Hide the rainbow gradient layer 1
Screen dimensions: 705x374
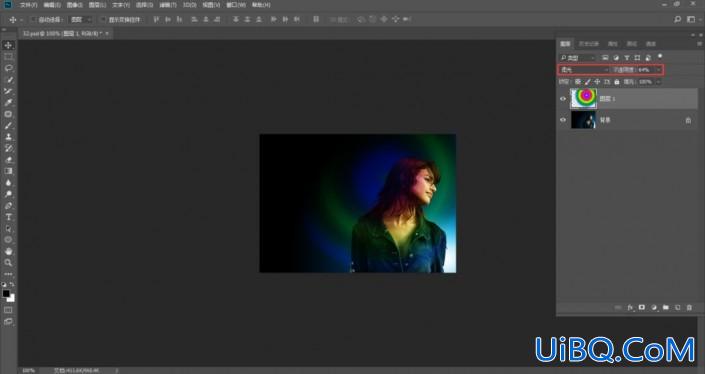pos(563,99)
